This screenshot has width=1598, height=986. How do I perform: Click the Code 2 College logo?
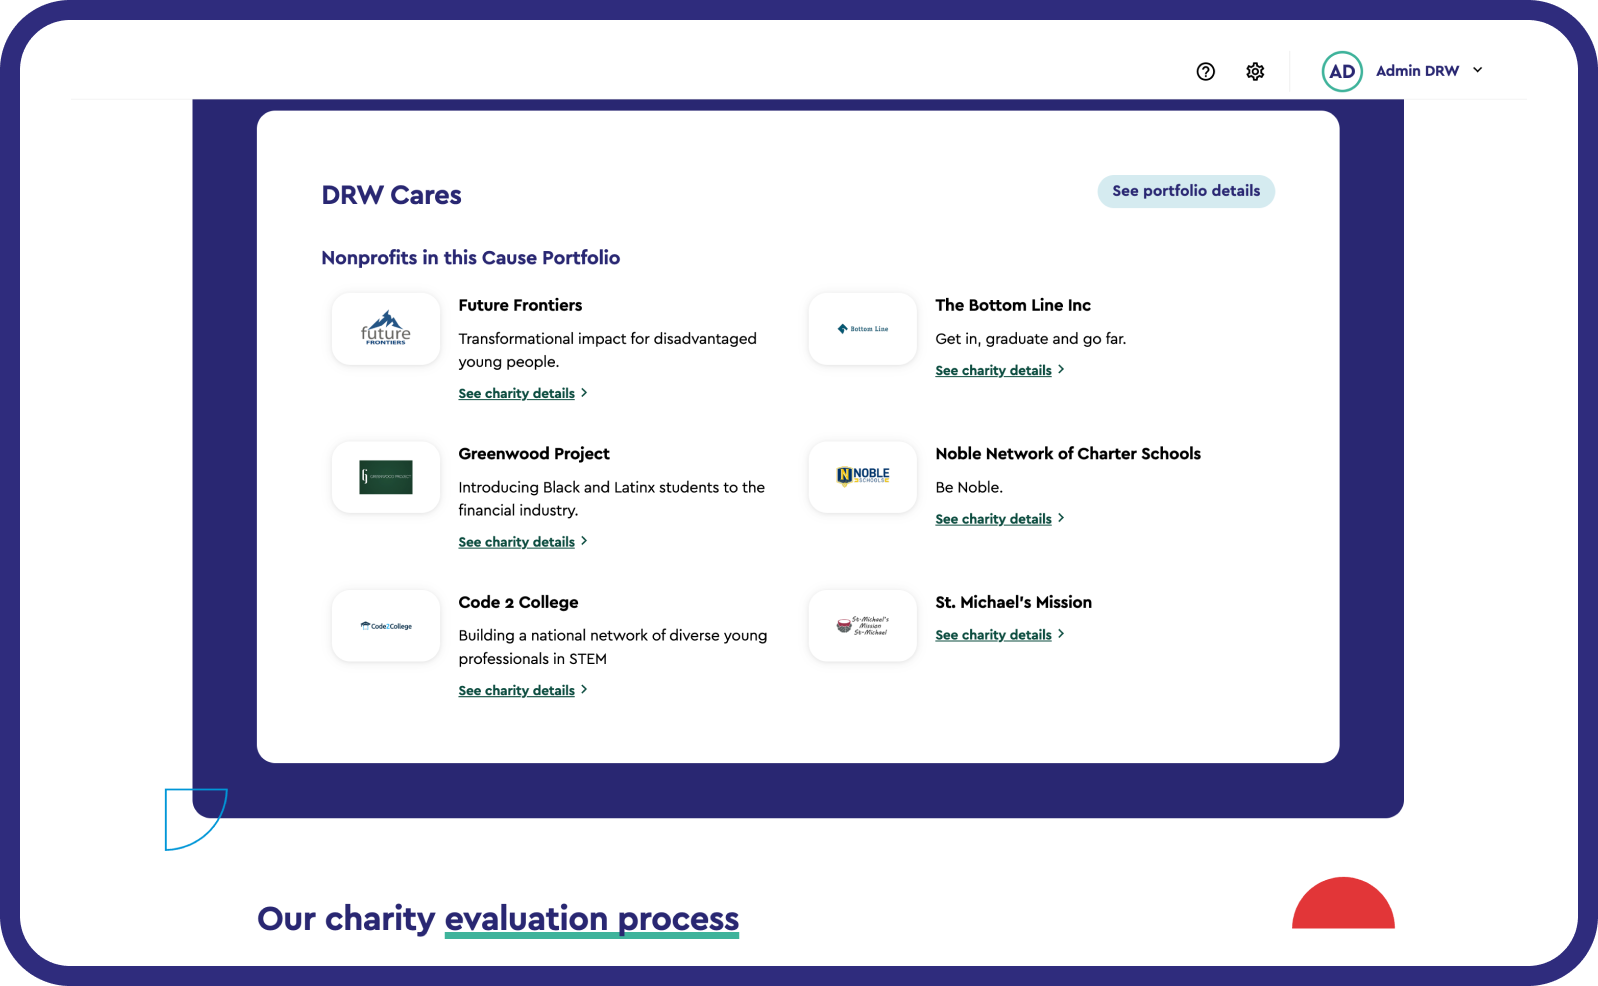[386, 625]
